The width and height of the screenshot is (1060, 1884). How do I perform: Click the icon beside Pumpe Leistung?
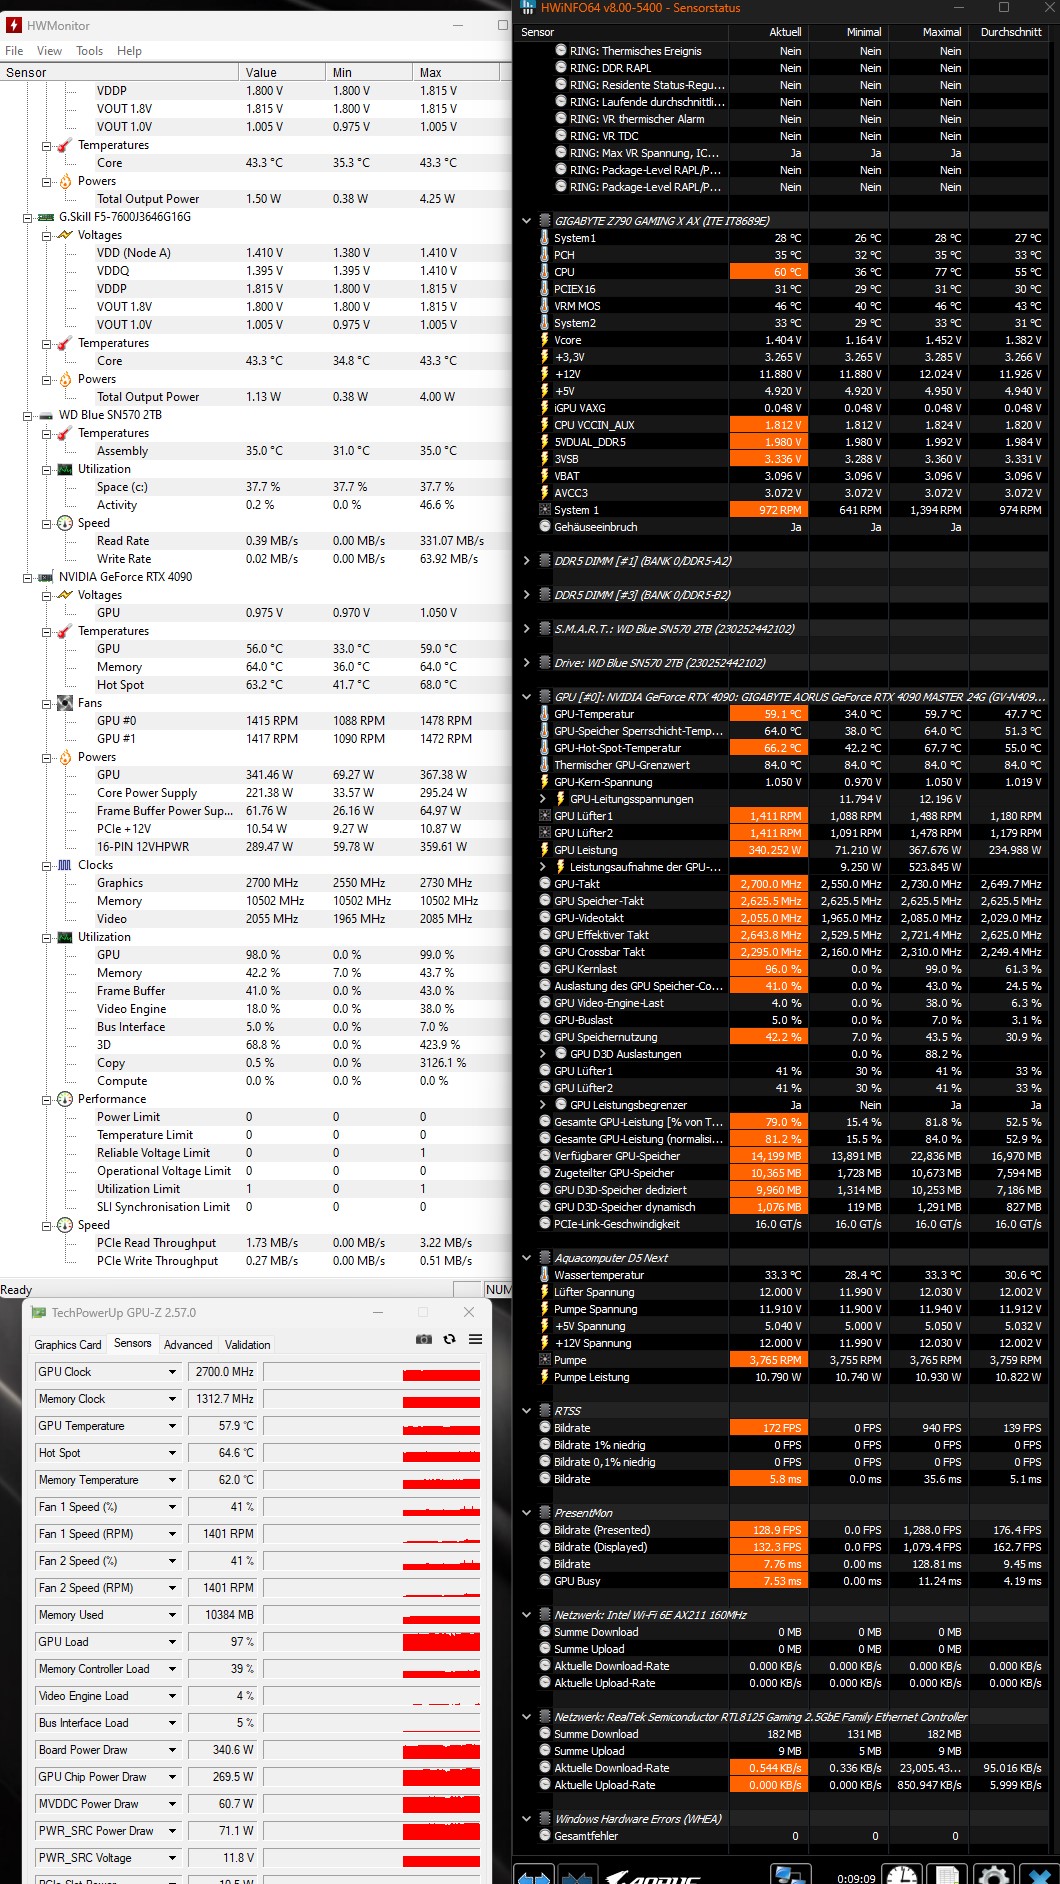coord(545,1377)
